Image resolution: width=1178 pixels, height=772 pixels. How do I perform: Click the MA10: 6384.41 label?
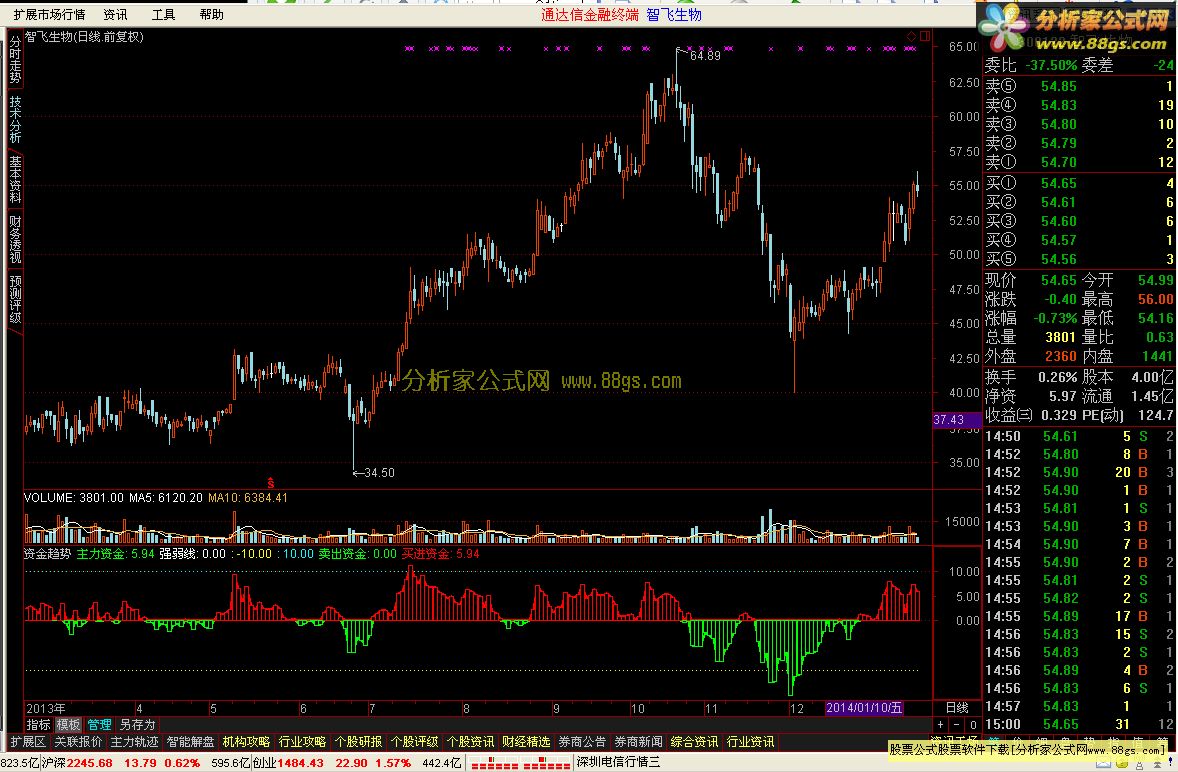point(248,497)
